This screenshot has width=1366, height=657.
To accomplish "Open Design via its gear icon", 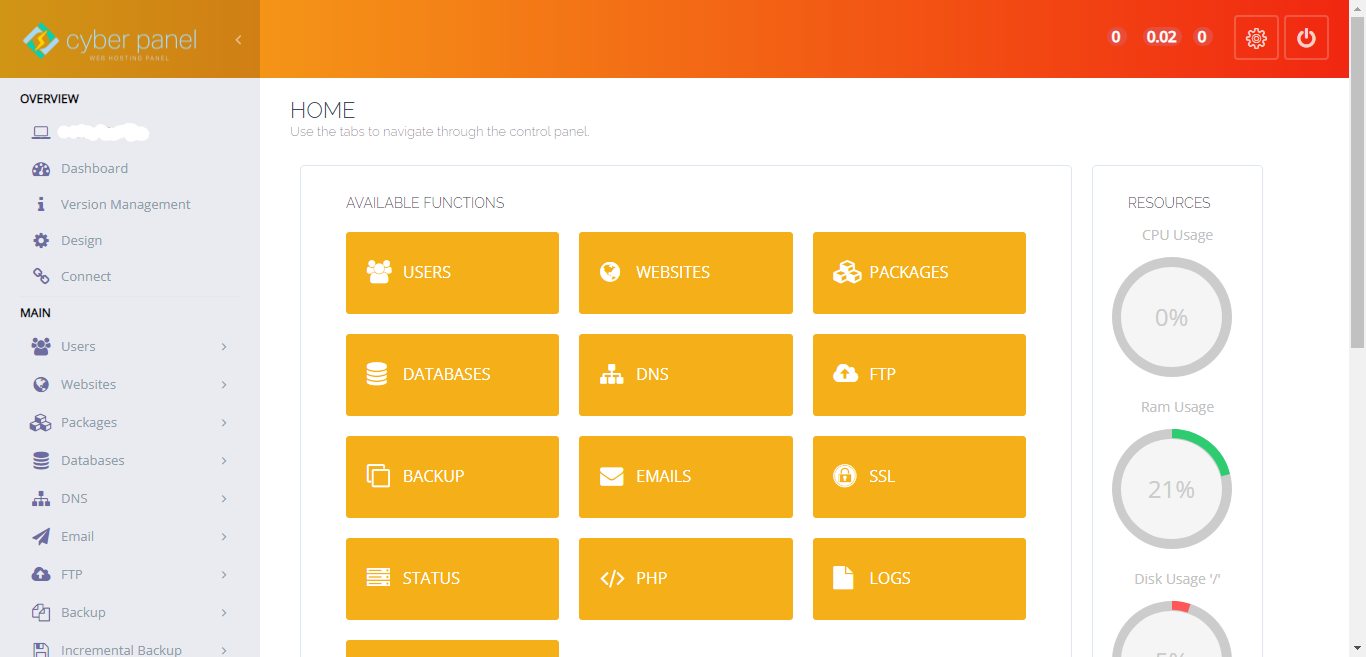I will point(41,240).
